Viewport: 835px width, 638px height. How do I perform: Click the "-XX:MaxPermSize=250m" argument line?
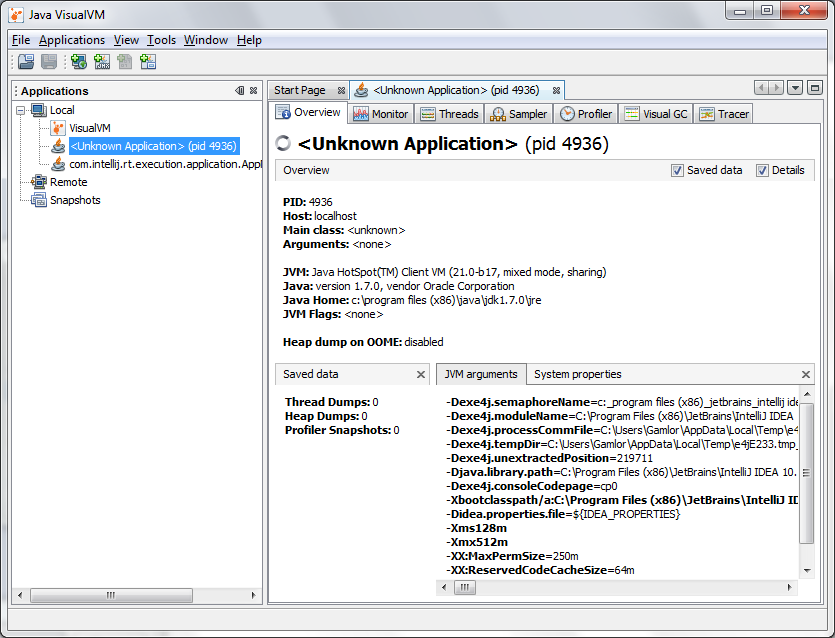tap(512, 557)
